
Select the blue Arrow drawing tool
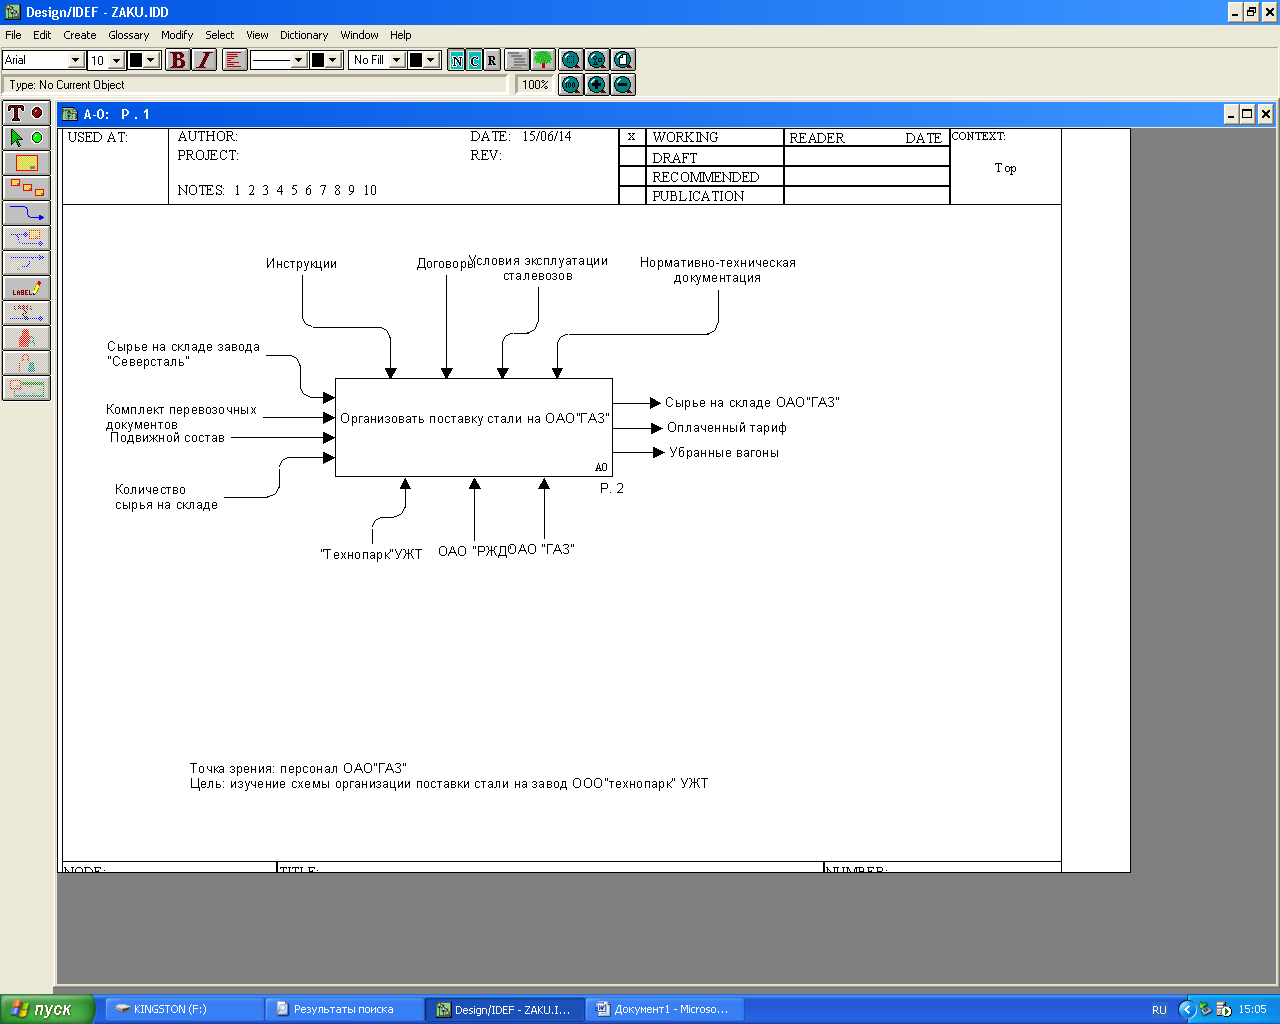coord(26,213)
